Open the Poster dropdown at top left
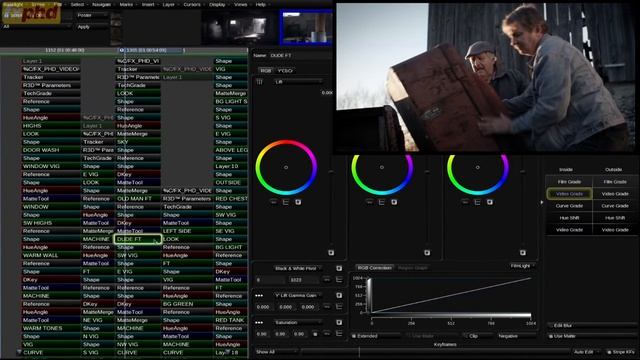This screenshot has height=360, width=640. pos(92,15)
